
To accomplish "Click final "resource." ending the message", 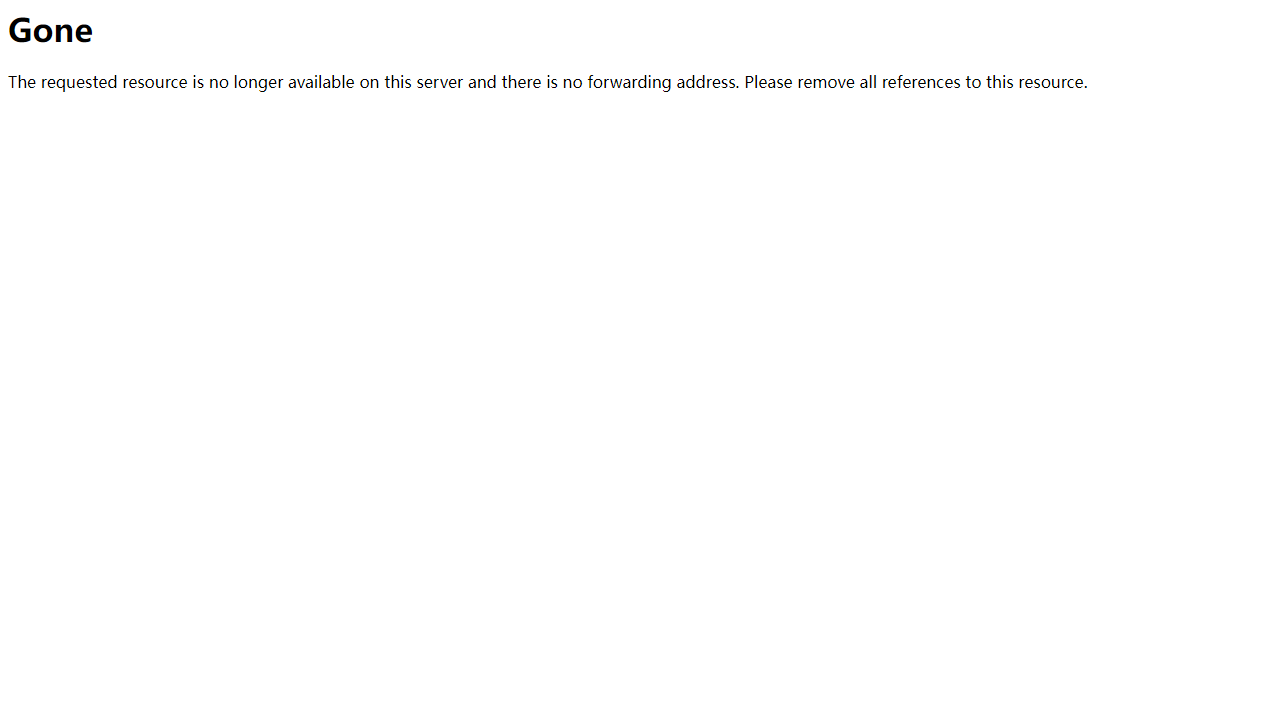I will point(1054,82).
